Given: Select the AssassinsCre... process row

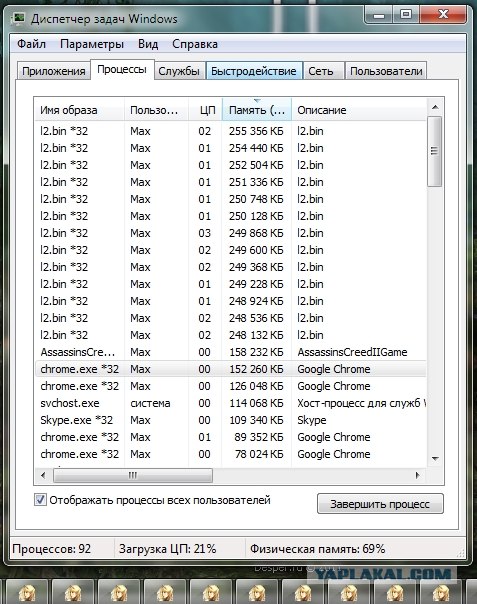Looking at the screenshot, I should (x=230, y=352).
